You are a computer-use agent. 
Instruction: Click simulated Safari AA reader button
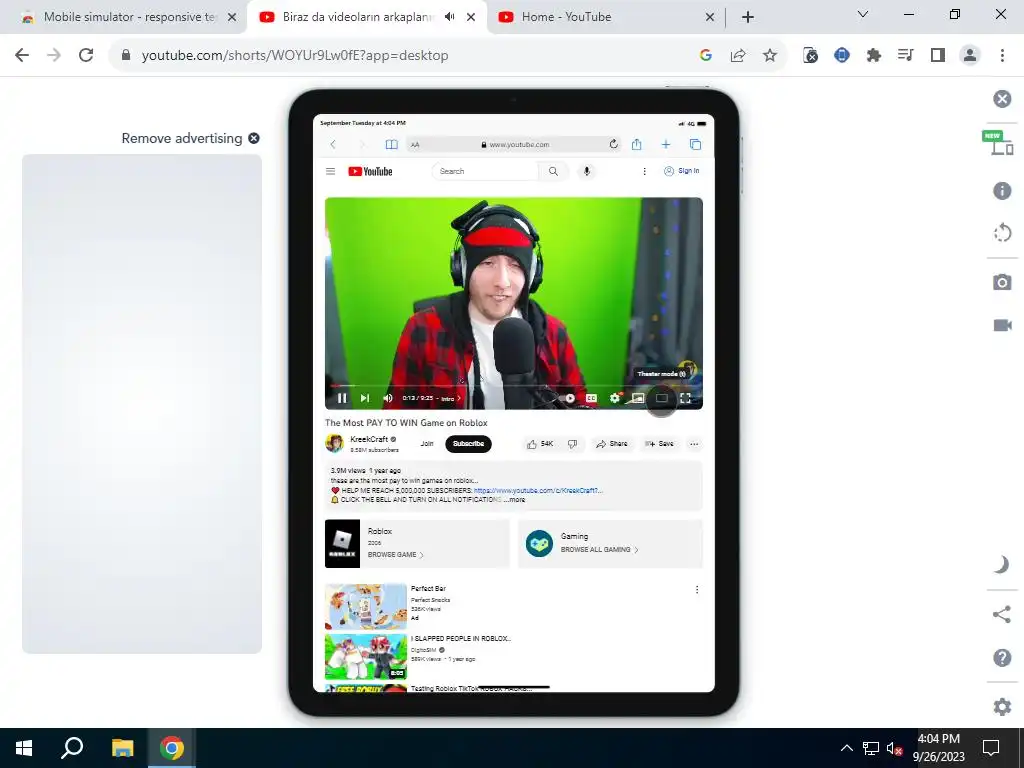click(x=415, y=145)
